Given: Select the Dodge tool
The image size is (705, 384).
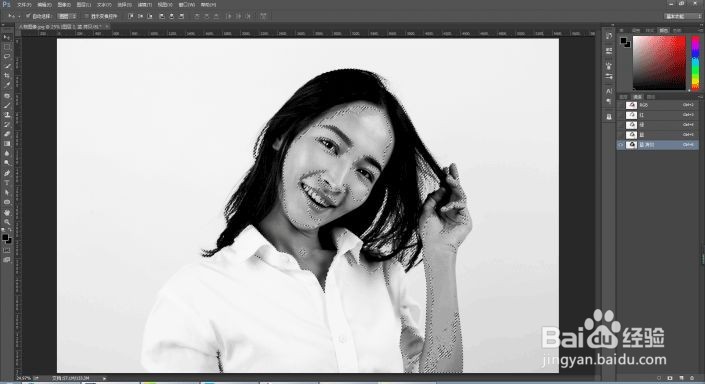Looking at the screenshot, I should click(x=7, y=163).
